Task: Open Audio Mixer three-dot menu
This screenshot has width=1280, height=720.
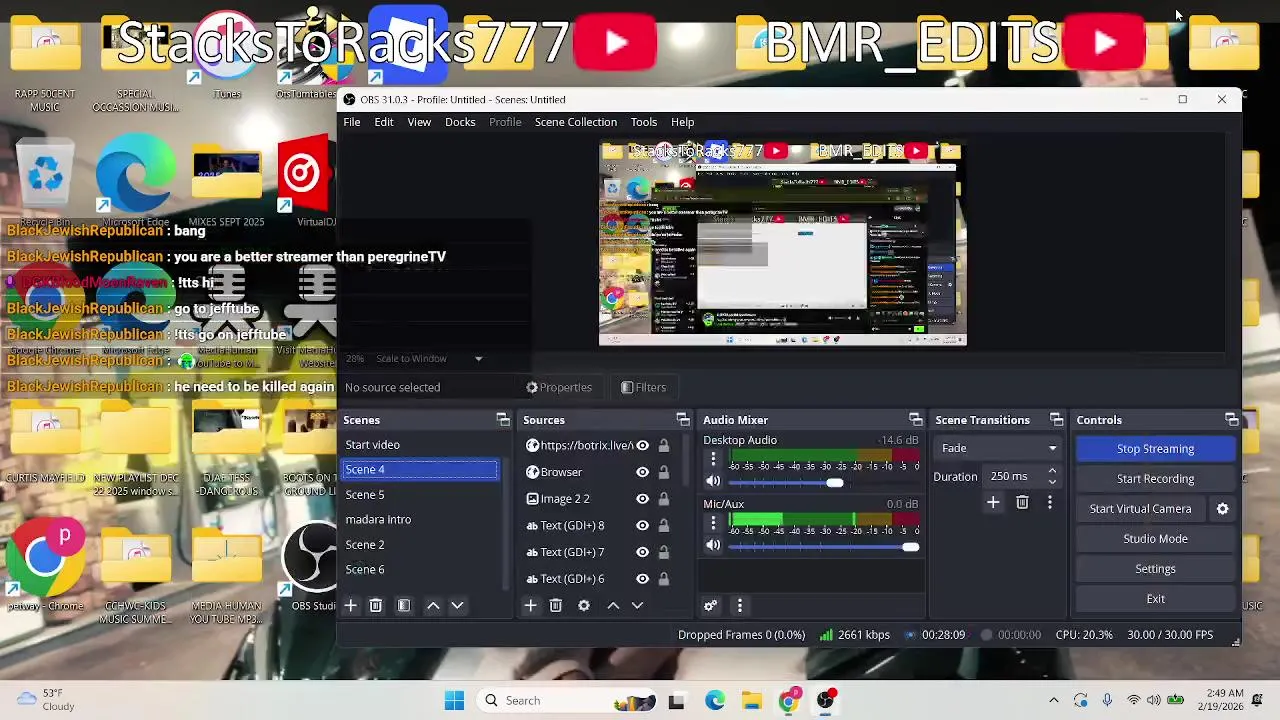Action: tap(740, 605)
